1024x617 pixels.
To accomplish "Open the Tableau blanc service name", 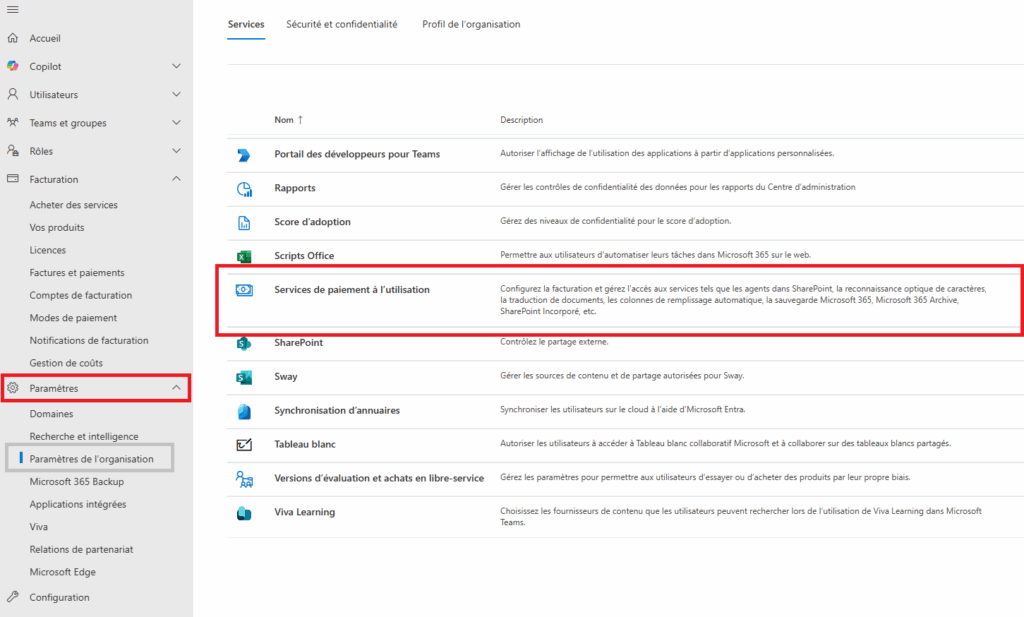I will (305, 445).
